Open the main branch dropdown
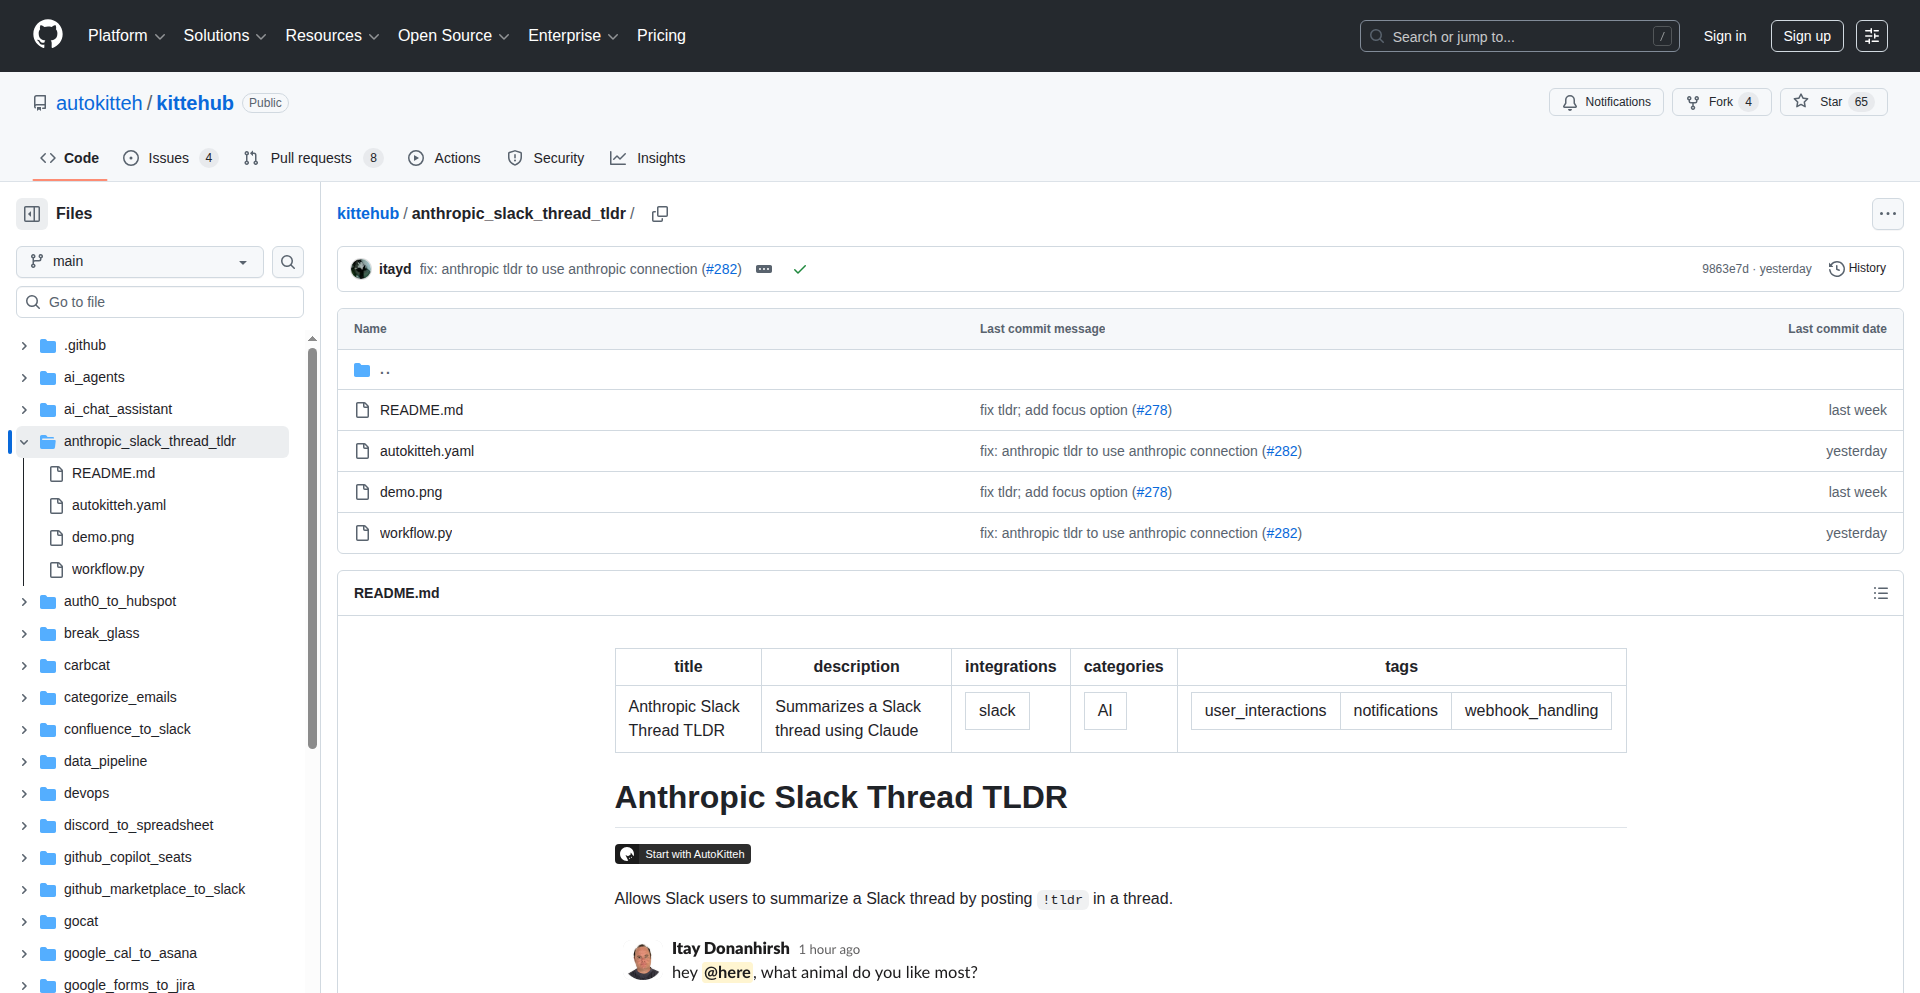 139,262
